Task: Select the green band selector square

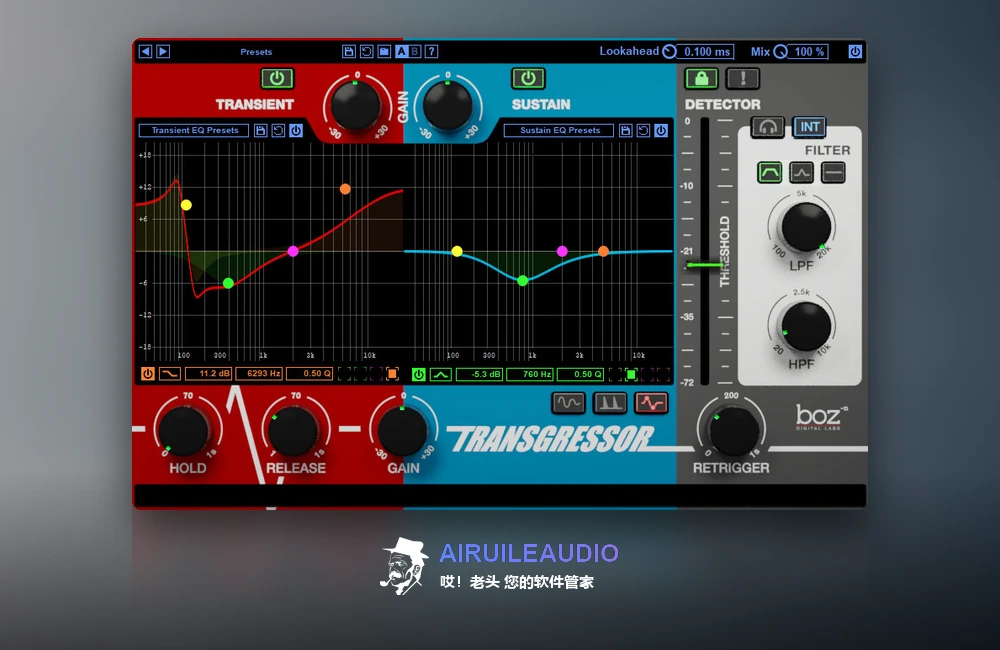Action: point(631,374)
